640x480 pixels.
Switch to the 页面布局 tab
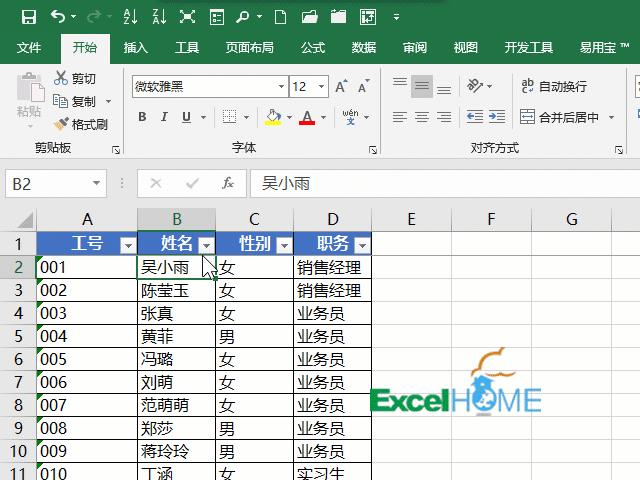(249, 48)
